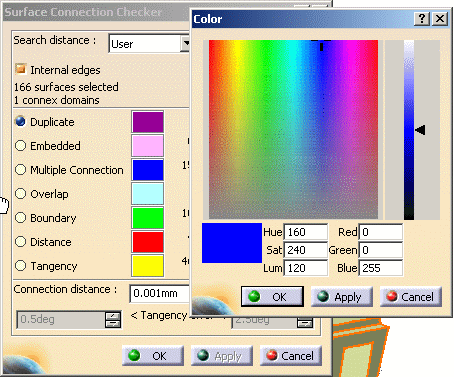Close the Color dialog with X
The image size is (454, 377).
[440, 19]
